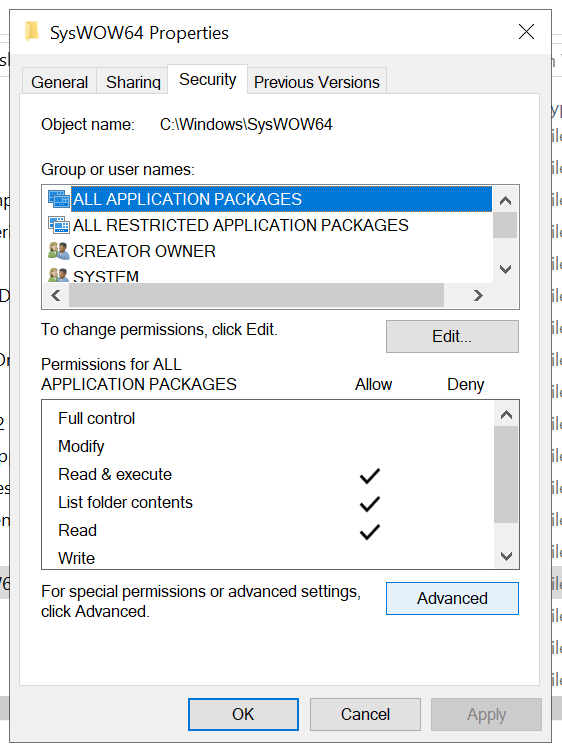Click the Read & execute permission row
Screen dimensions: 562x750
(x=268, y=474)
